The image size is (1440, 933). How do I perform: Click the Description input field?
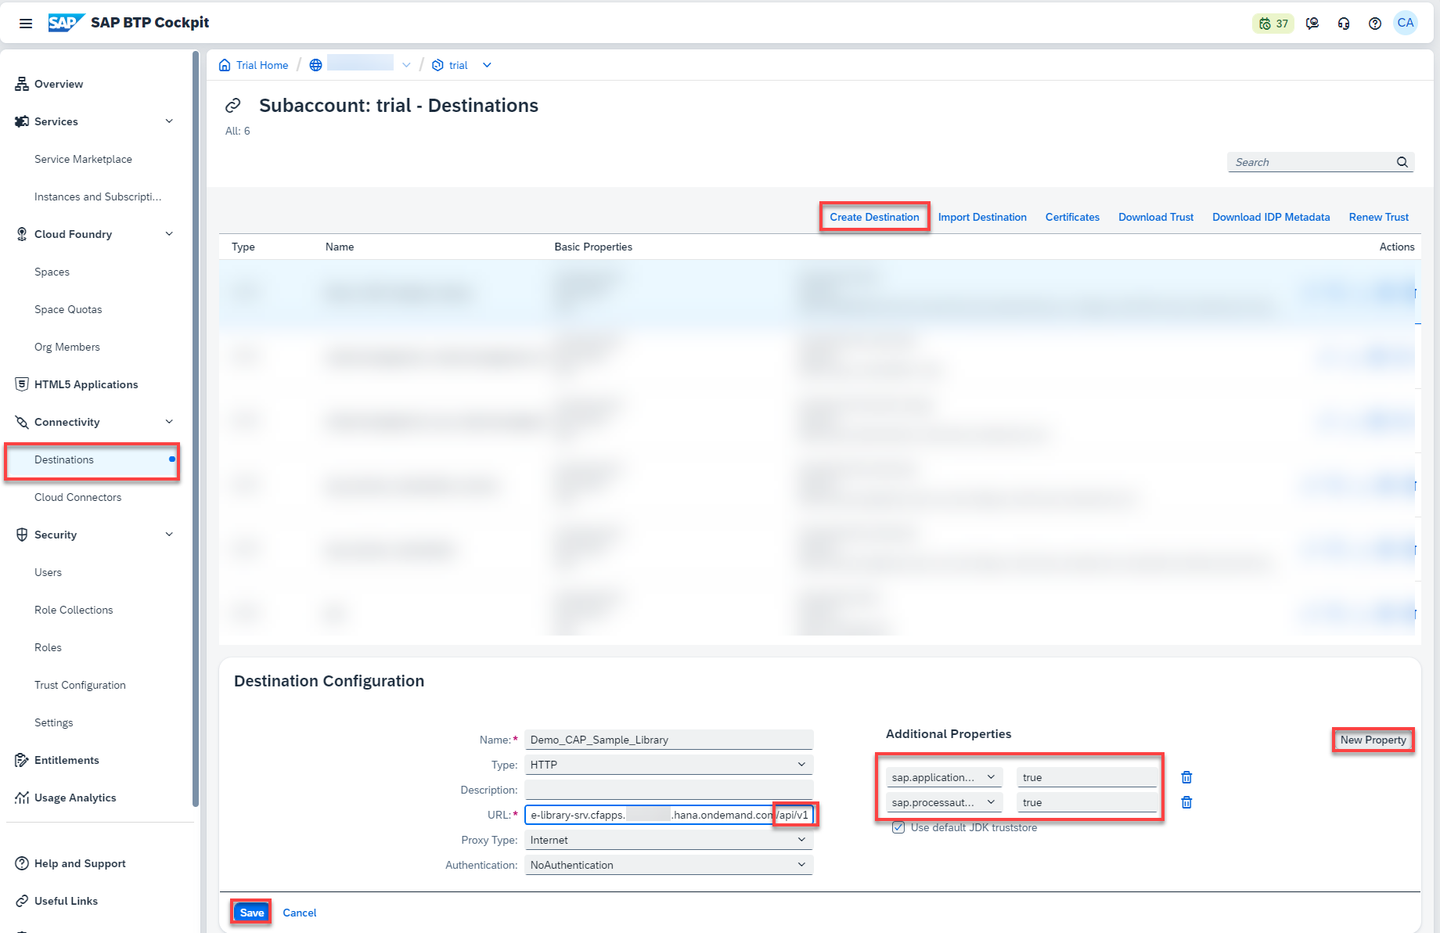(669, 790)
